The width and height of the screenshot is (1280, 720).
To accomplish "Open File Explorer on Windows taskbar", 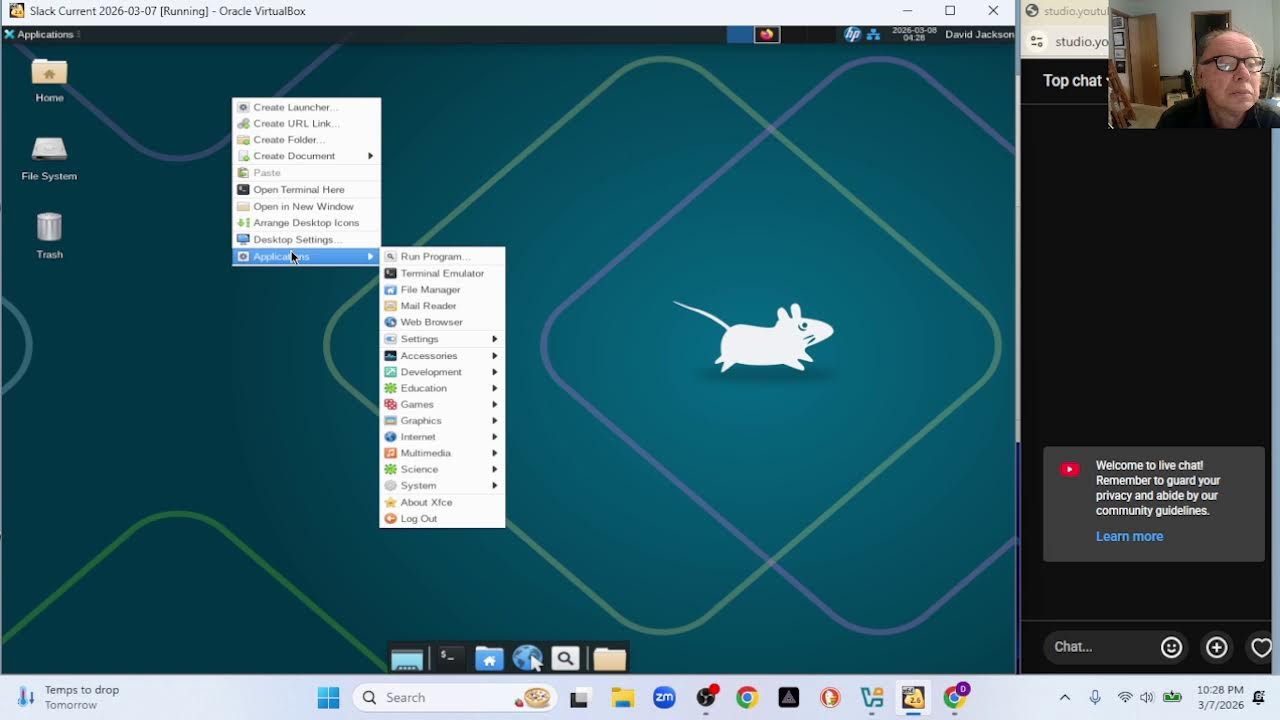I will [622, 698].
